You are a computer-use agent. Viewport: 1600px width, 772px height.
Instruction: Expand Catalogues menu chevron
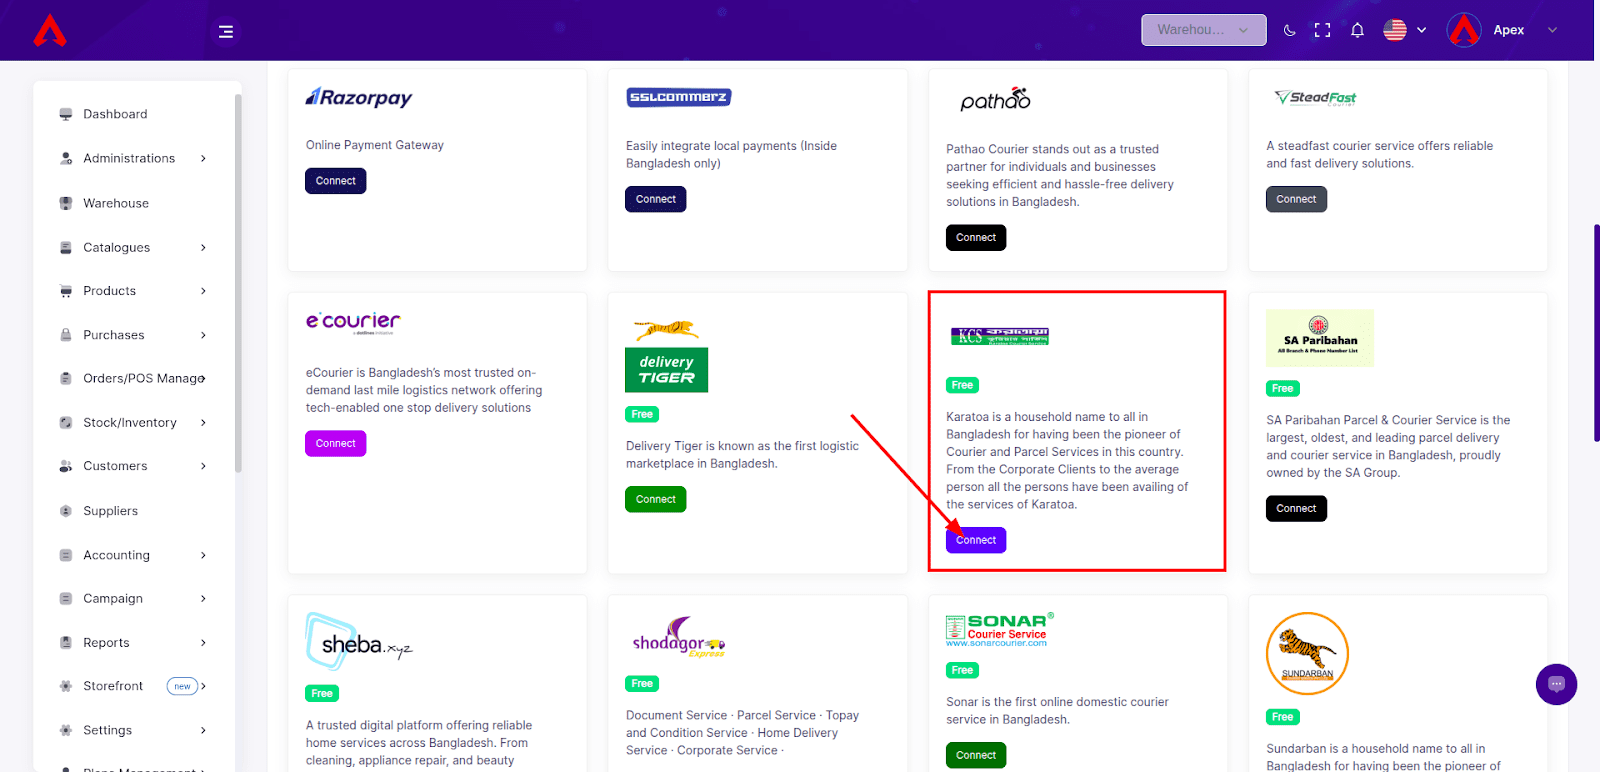pyautogui.click(x=203, y=247)
